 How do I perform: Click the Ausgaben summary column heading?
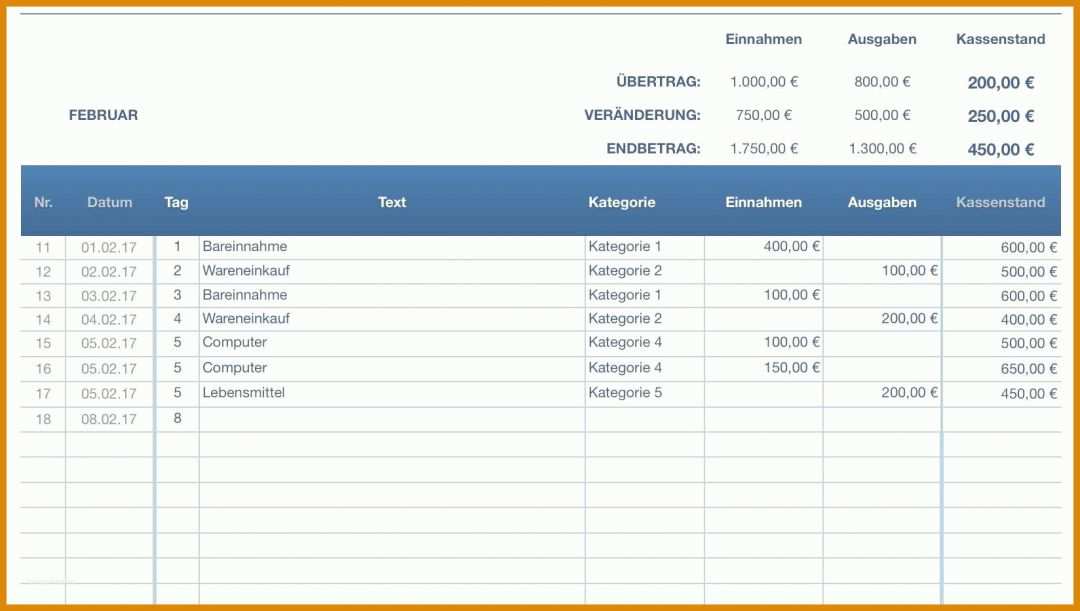click(882, 39)
